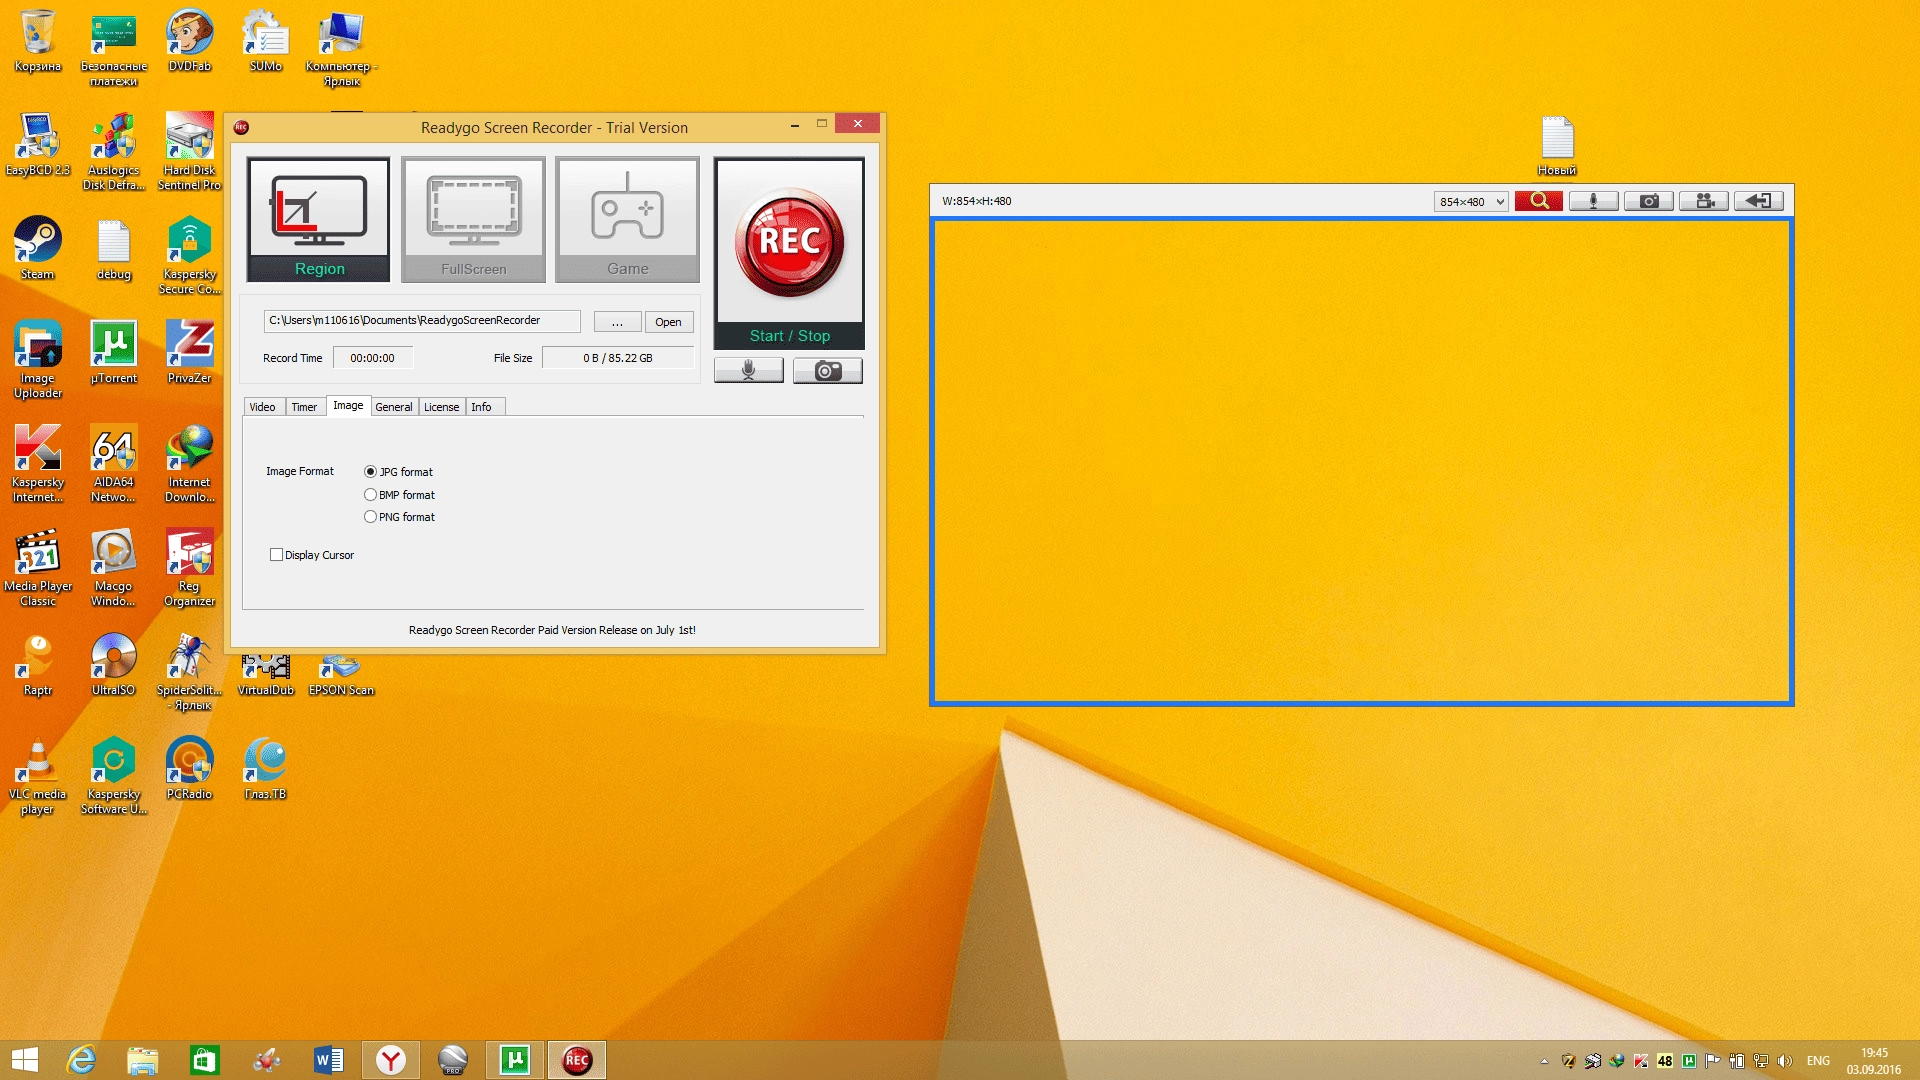Click the output path input field

422,321
